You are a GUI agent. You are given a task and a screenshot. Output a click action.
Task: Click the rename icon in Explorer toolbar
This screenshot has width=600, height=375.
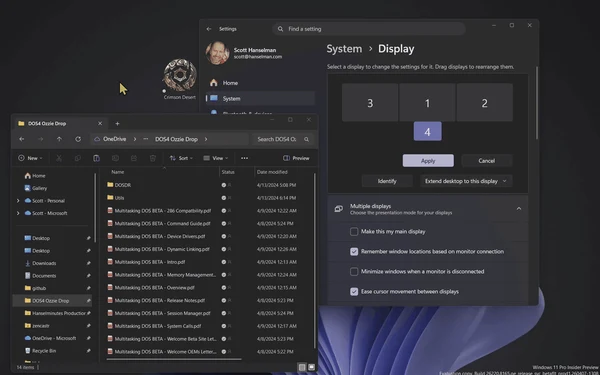(115, 158)
